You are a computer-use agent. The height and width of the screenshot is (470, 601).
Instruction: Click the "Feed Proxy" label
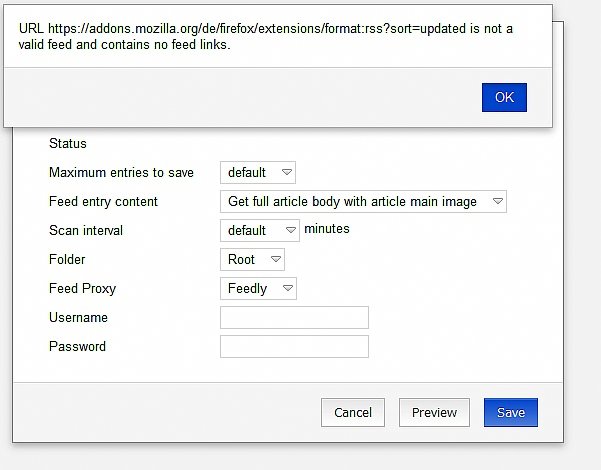82,289
